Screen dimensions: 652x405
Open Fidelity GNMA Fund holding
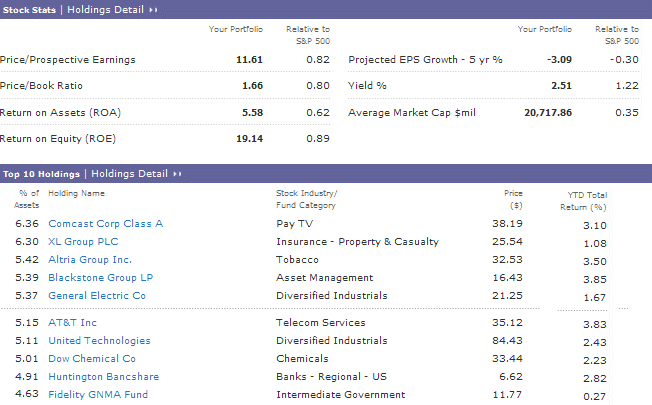98,395
